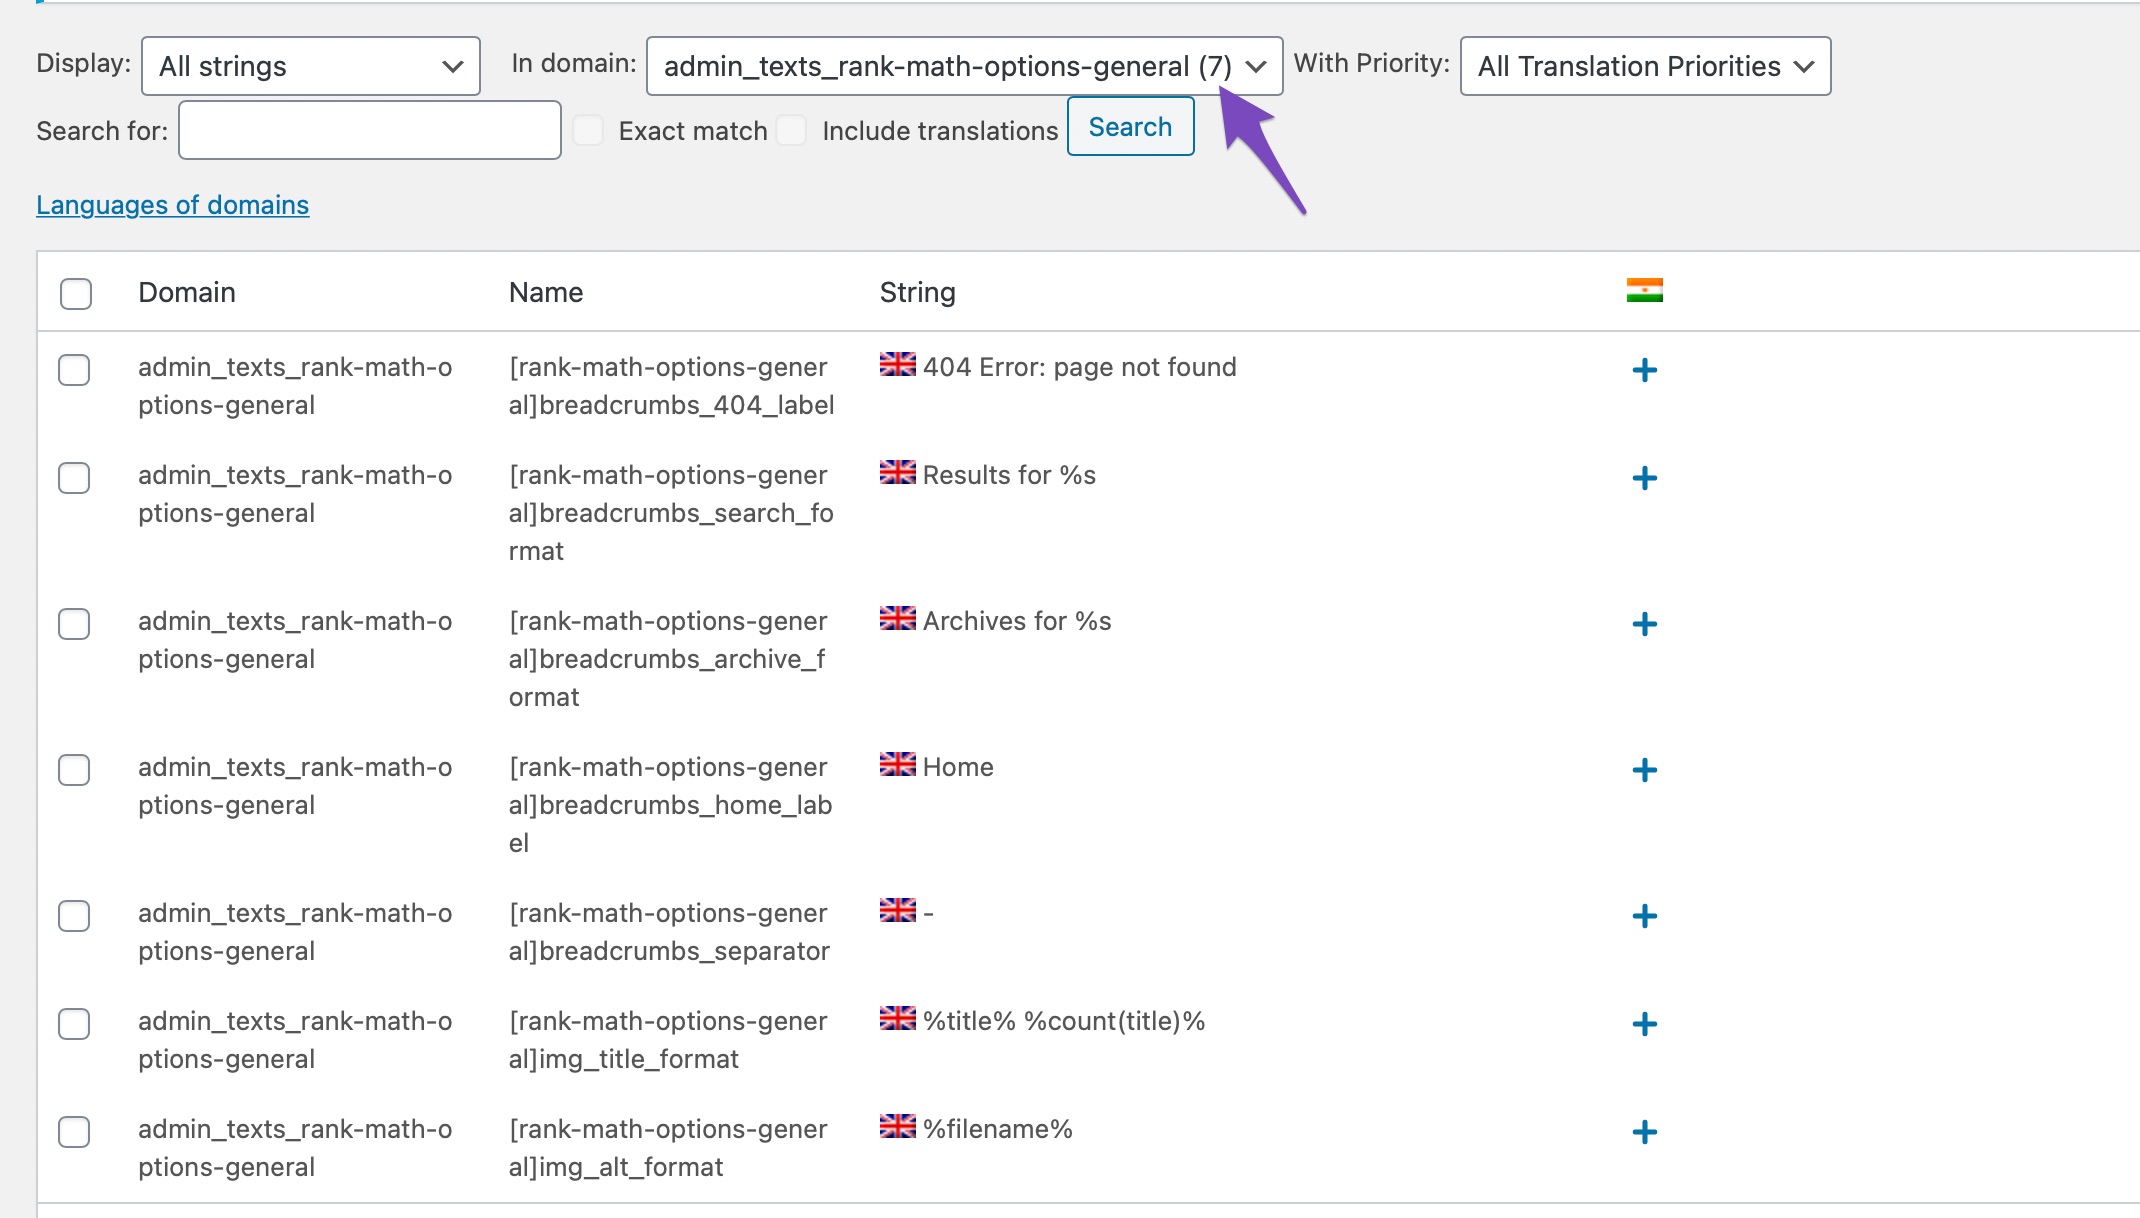
Task: Click the breadcrumbs_404_label name cell
Action: tap(671, 386)
